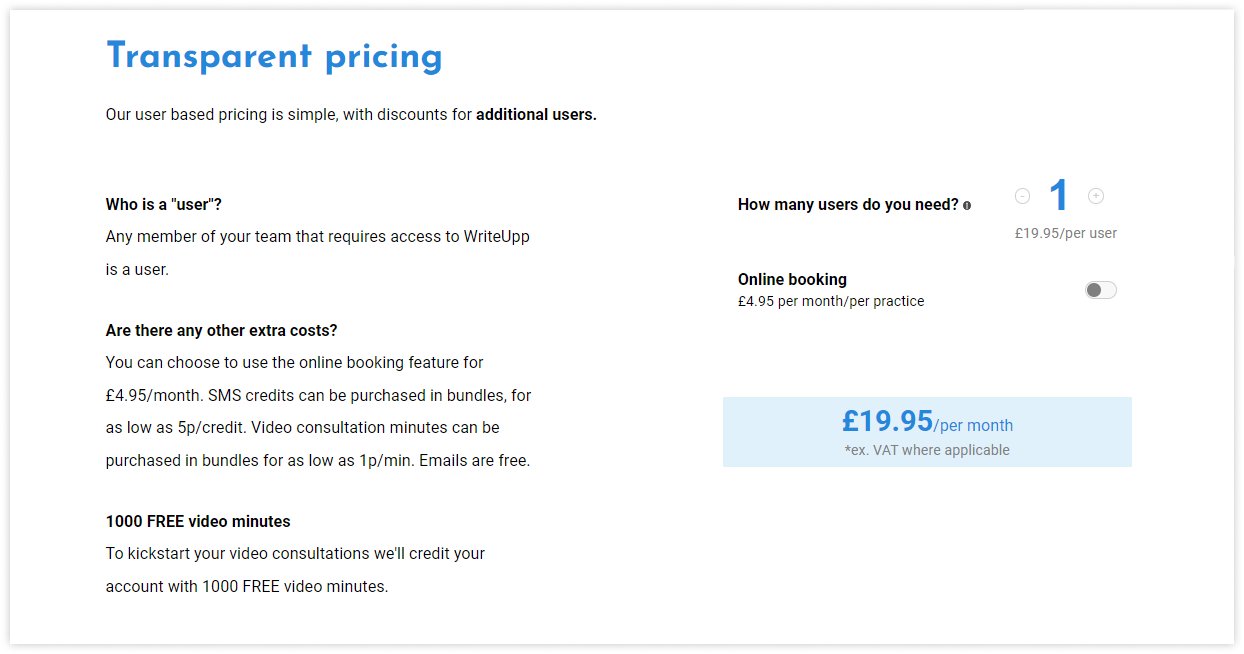The height and width of the screenshot is (654, 1244).
Task: Select the Who is a user heading
Action: click(x=163, y=204)
